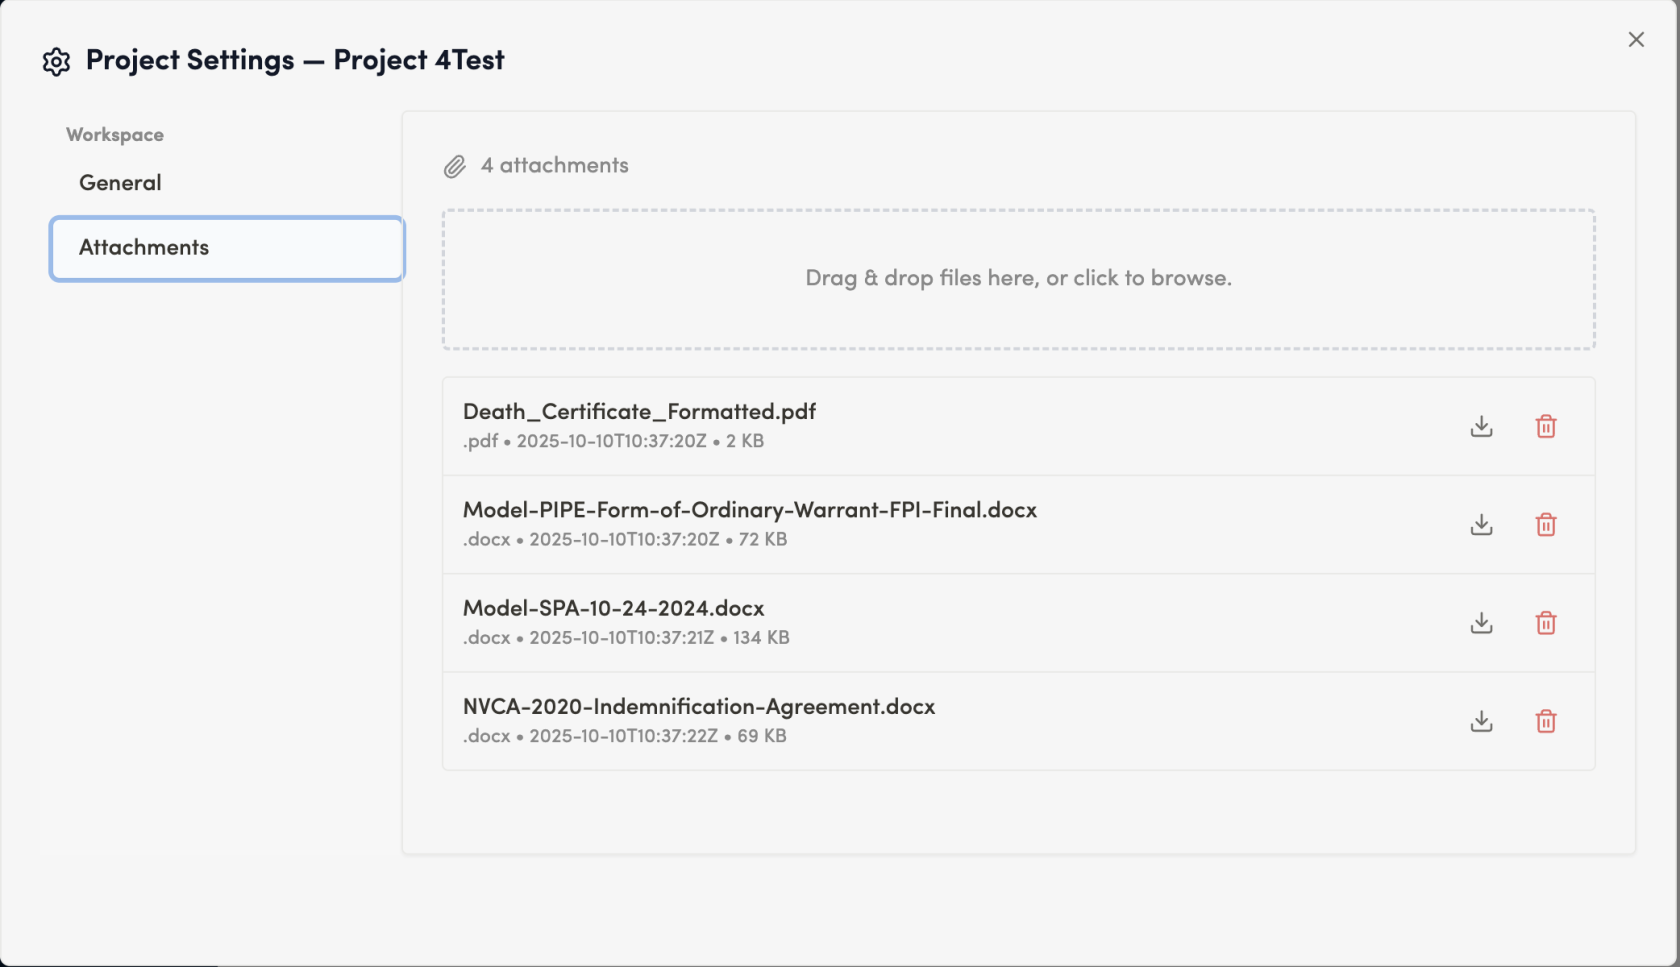This screenshot has width=1680, height=967.
Task: Click Model-PIPE-Form-of-Ordinary-Warrant file name
Action: click(749, 510)
